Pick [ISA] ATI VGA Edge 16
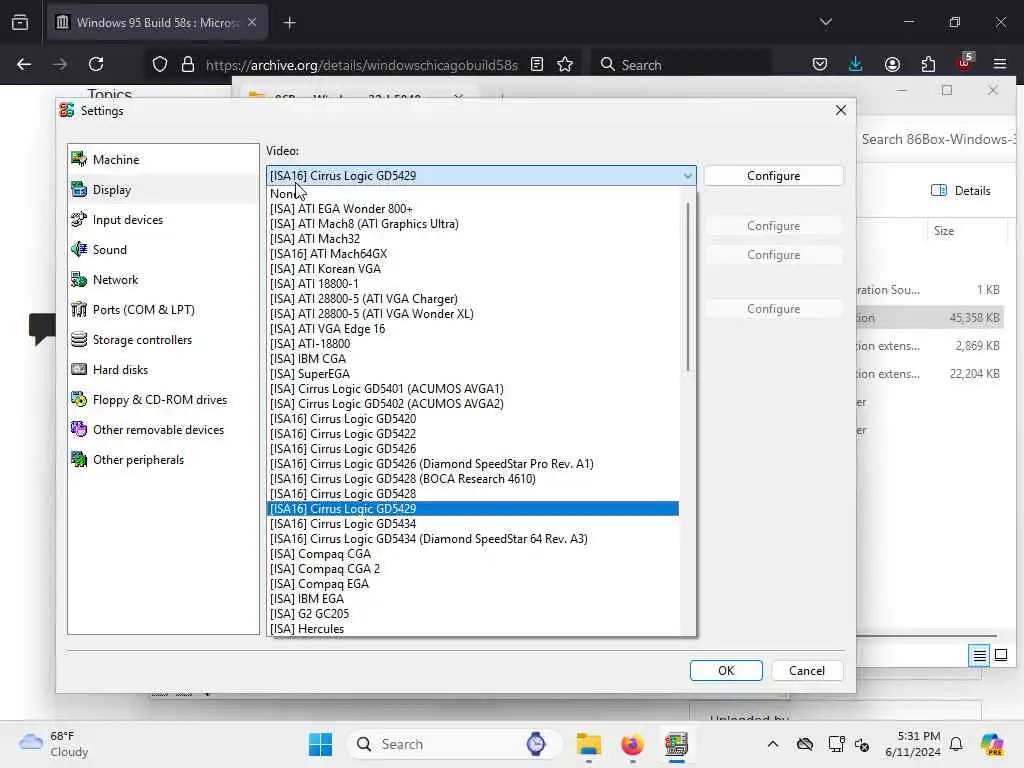Screen dimensions: 1024x768 473,328
